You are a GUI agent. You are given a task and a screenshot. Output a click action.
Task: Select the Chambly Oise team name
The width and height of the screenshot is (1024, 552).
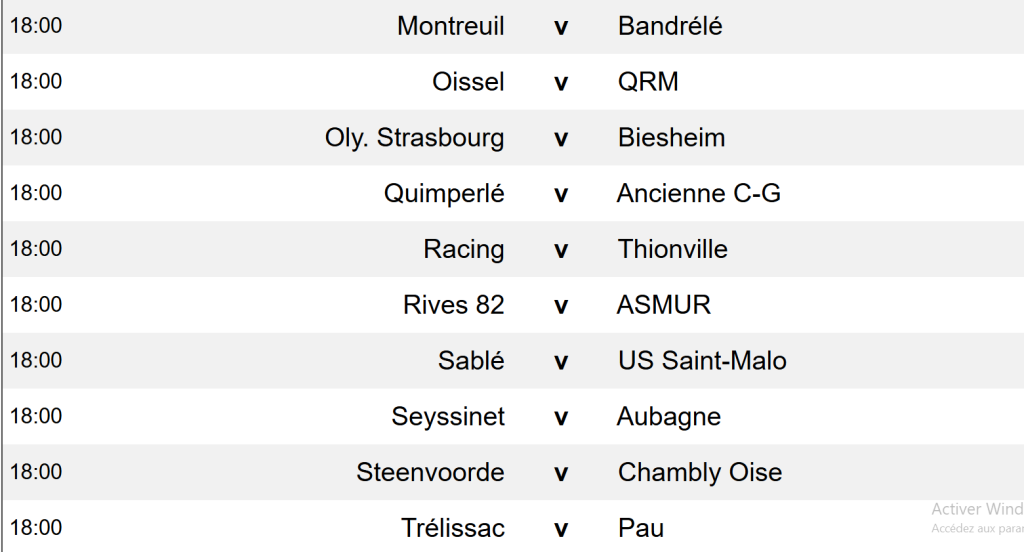point(700,472)
